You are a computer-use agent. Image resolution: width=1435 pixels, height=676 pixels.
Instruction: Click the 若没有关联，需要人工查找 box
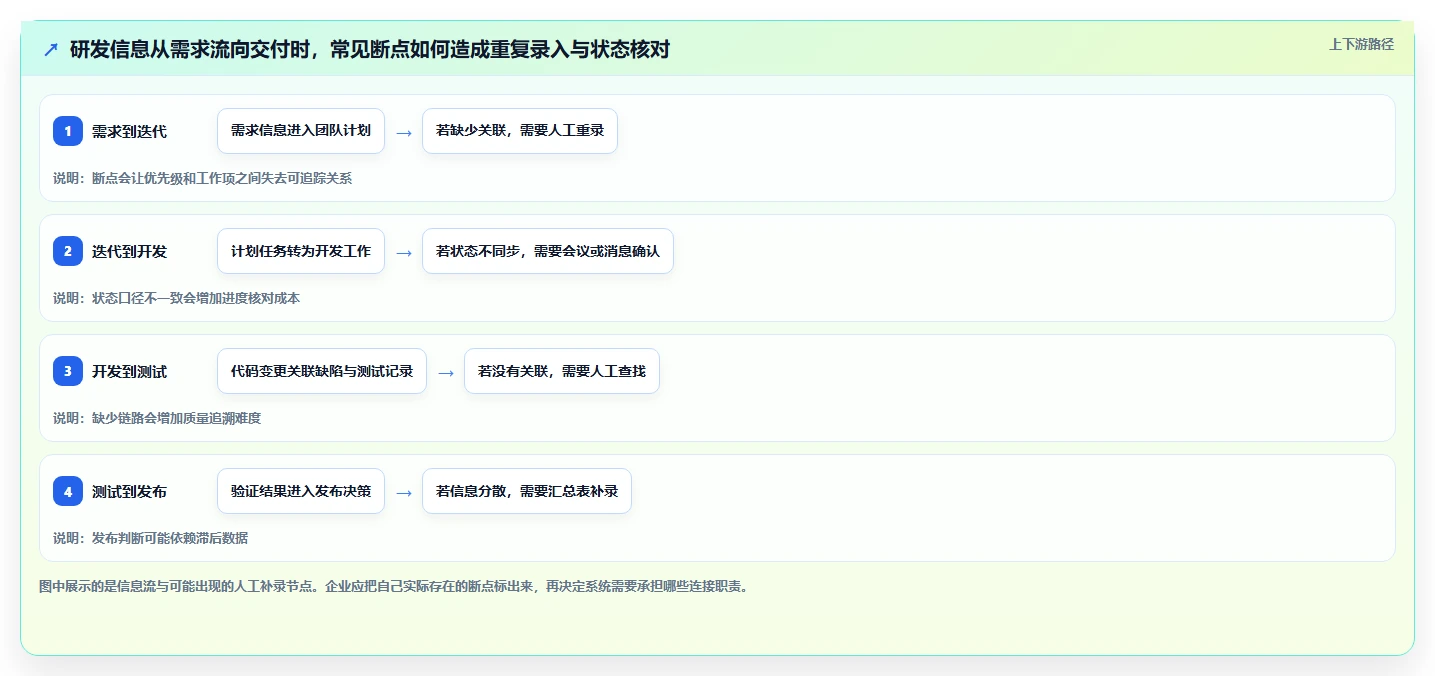562,371
